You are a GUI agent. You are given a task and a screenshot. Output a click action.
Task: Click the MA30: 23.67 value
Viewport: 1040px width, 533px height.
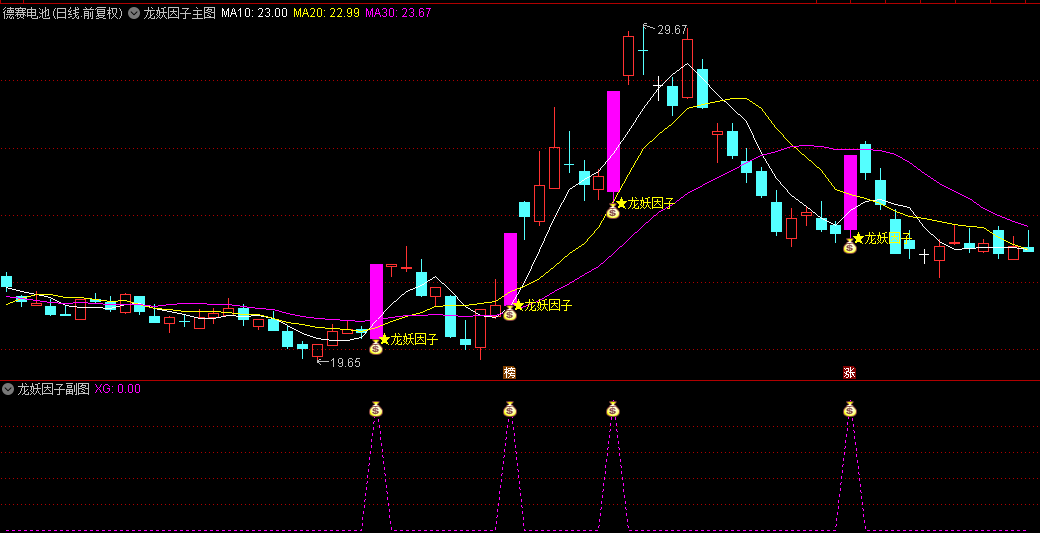(x=398, y=13)
